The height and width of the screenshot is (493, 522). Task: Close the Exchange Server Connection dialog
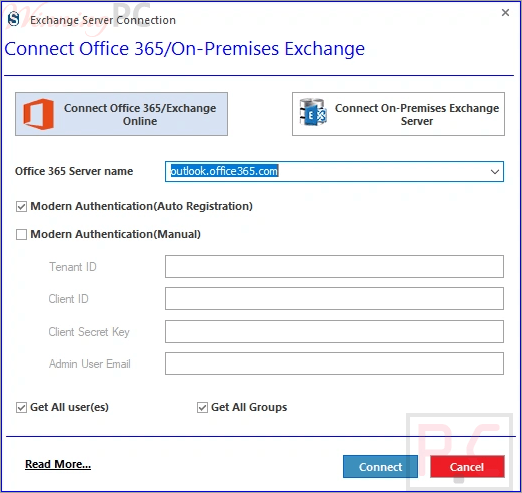click(x=505, y=13)
